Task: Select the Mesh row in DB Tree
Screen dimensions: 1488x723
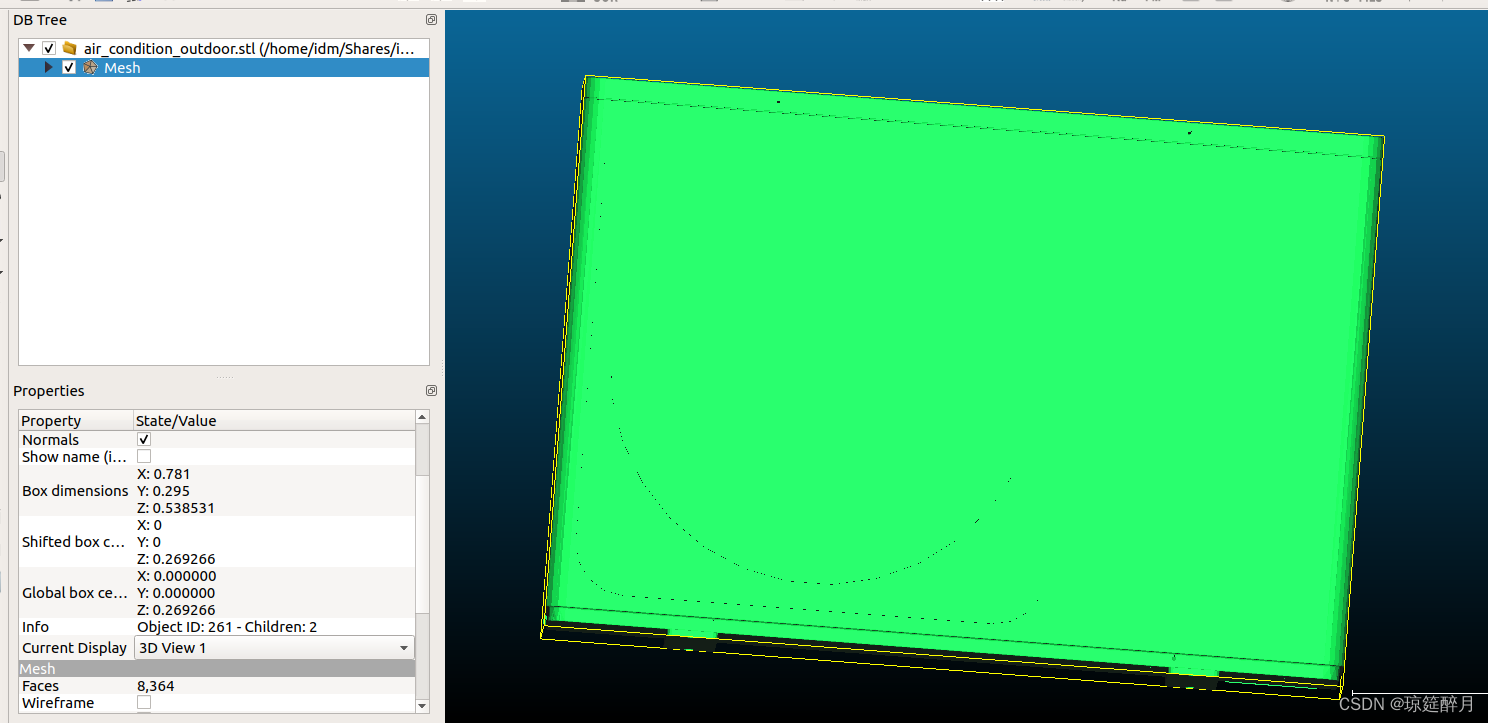Action: 224,68
